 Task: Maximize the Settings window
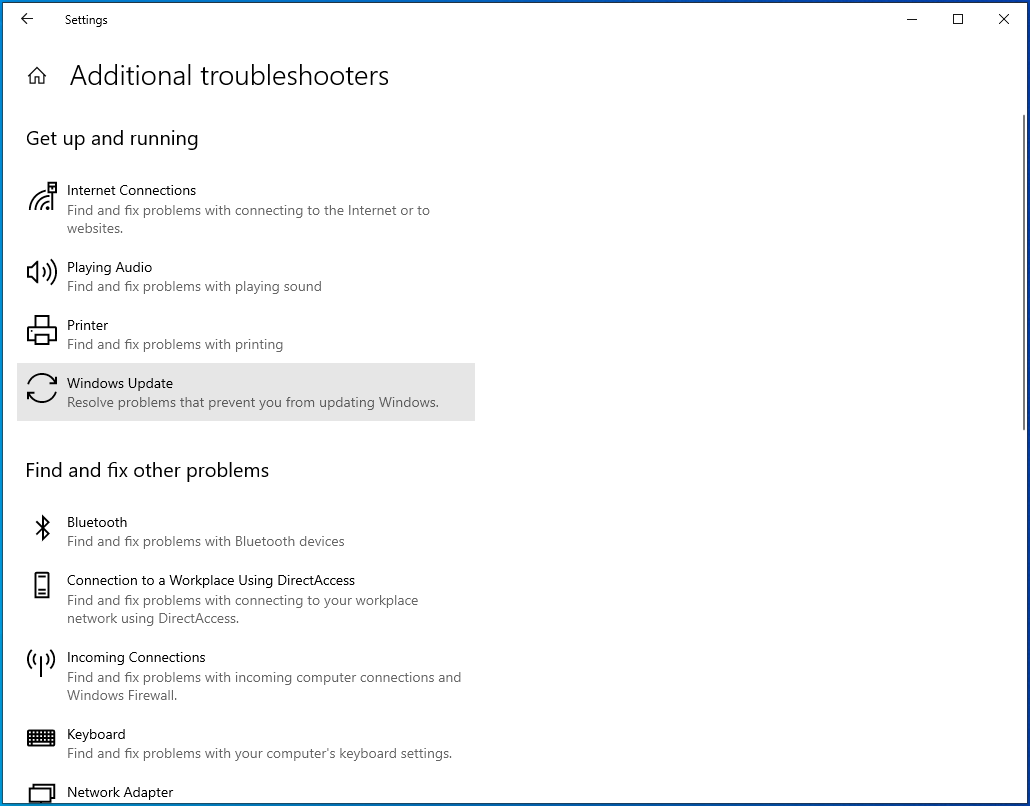pyautogui.click(x=958, y=19)
